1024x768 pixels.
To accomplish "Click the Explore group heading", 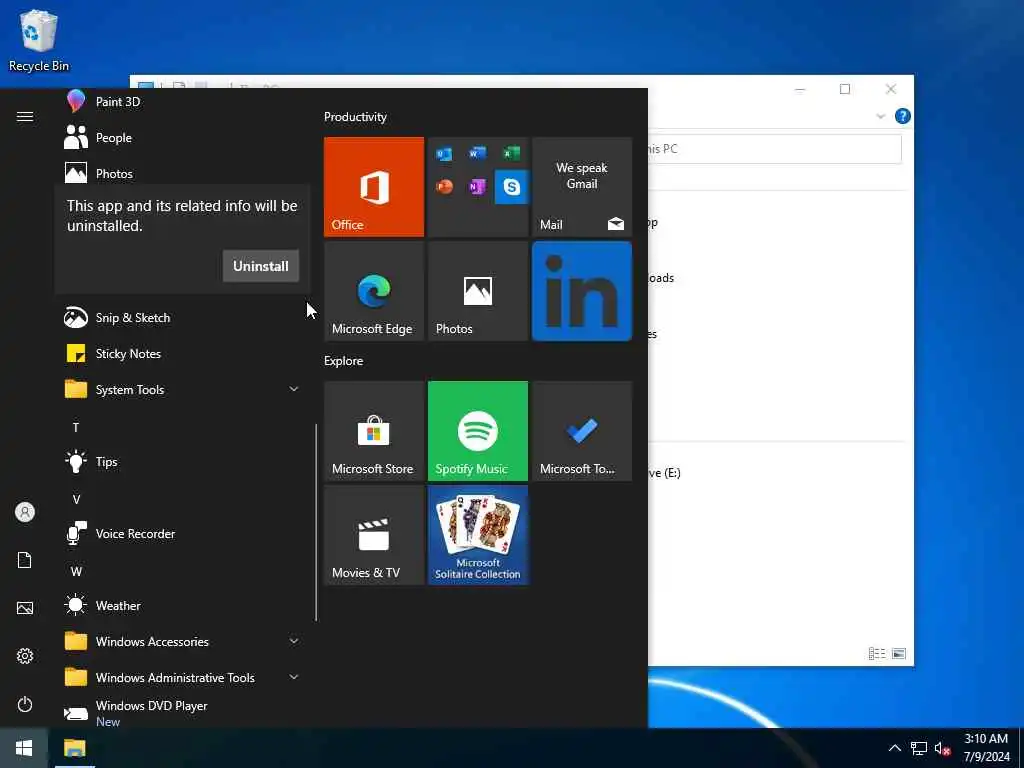I will point(344,361).
